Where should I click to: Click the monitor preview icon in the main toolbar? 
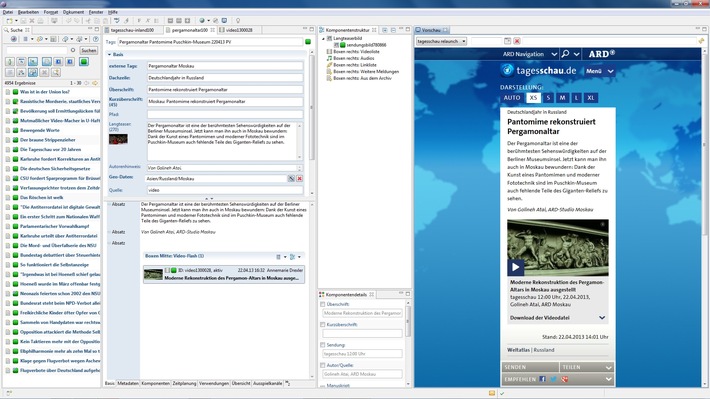point(224,21)
